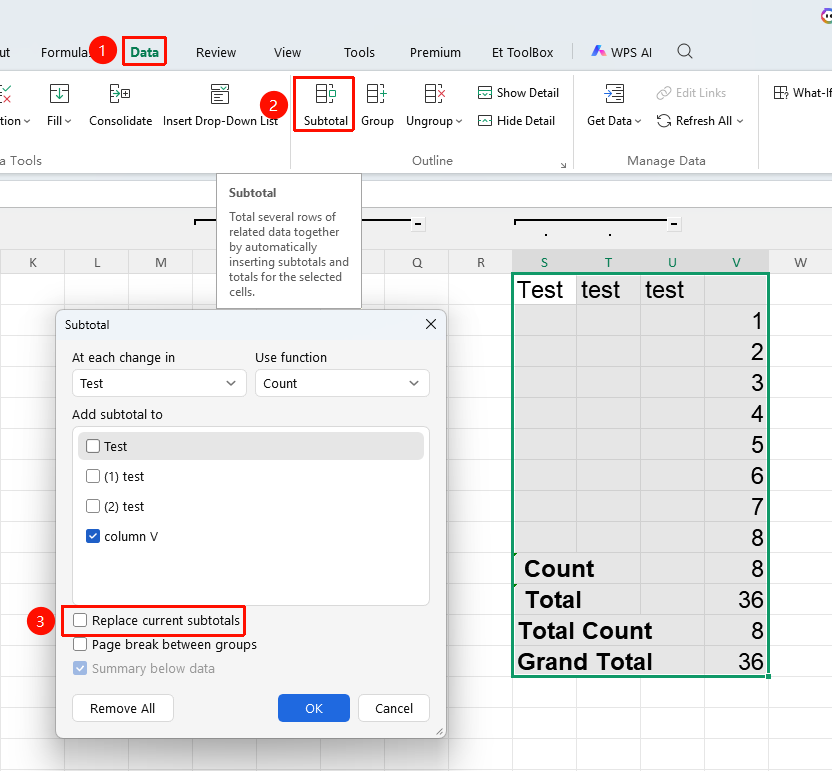Click the Remove All button
The height and width of the screenshot is (771, 832).
[123, 708]
